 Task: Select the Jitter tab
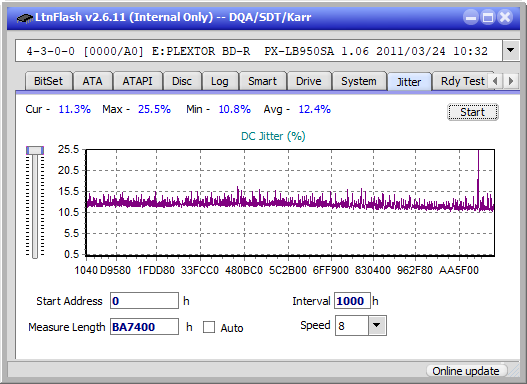coord(409,82)
